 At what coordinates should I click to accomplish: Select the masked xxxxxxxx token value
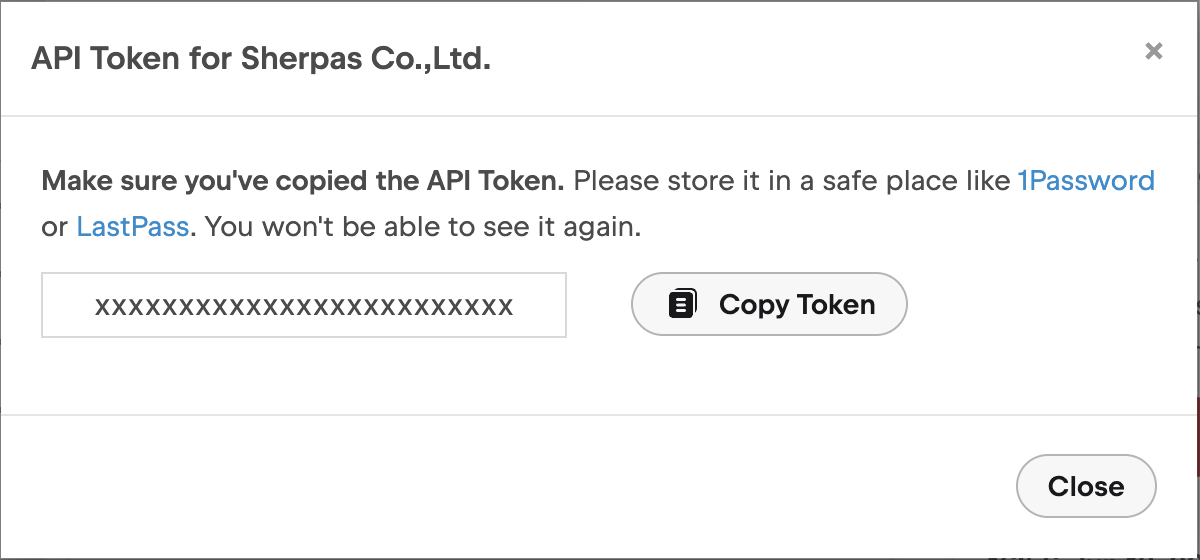304,306
